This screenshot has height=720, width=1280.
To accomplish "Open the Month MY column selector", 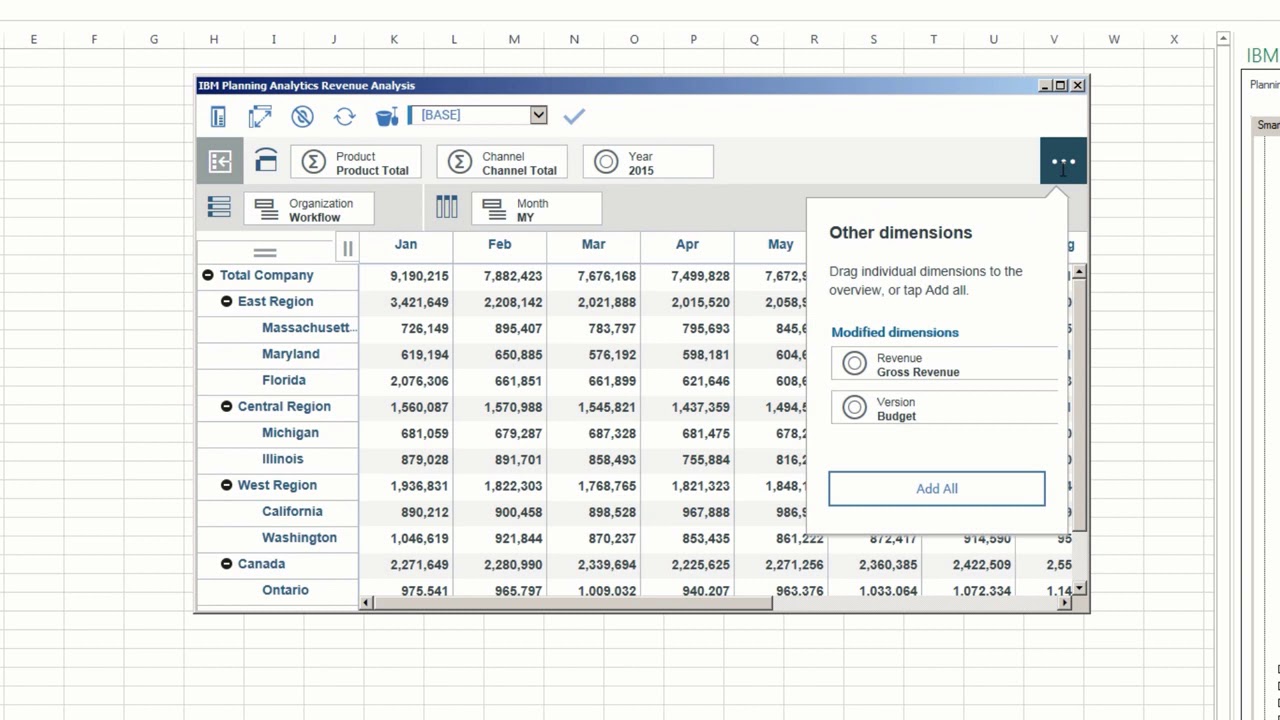I will [x=536, y=209].
